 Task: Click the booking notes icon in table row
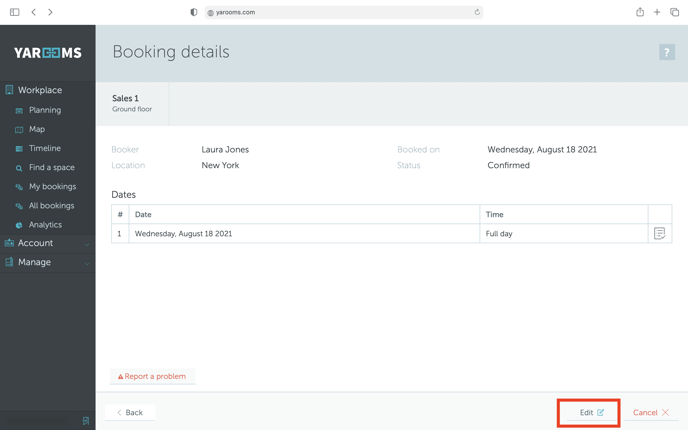click(x=659, y=233)
